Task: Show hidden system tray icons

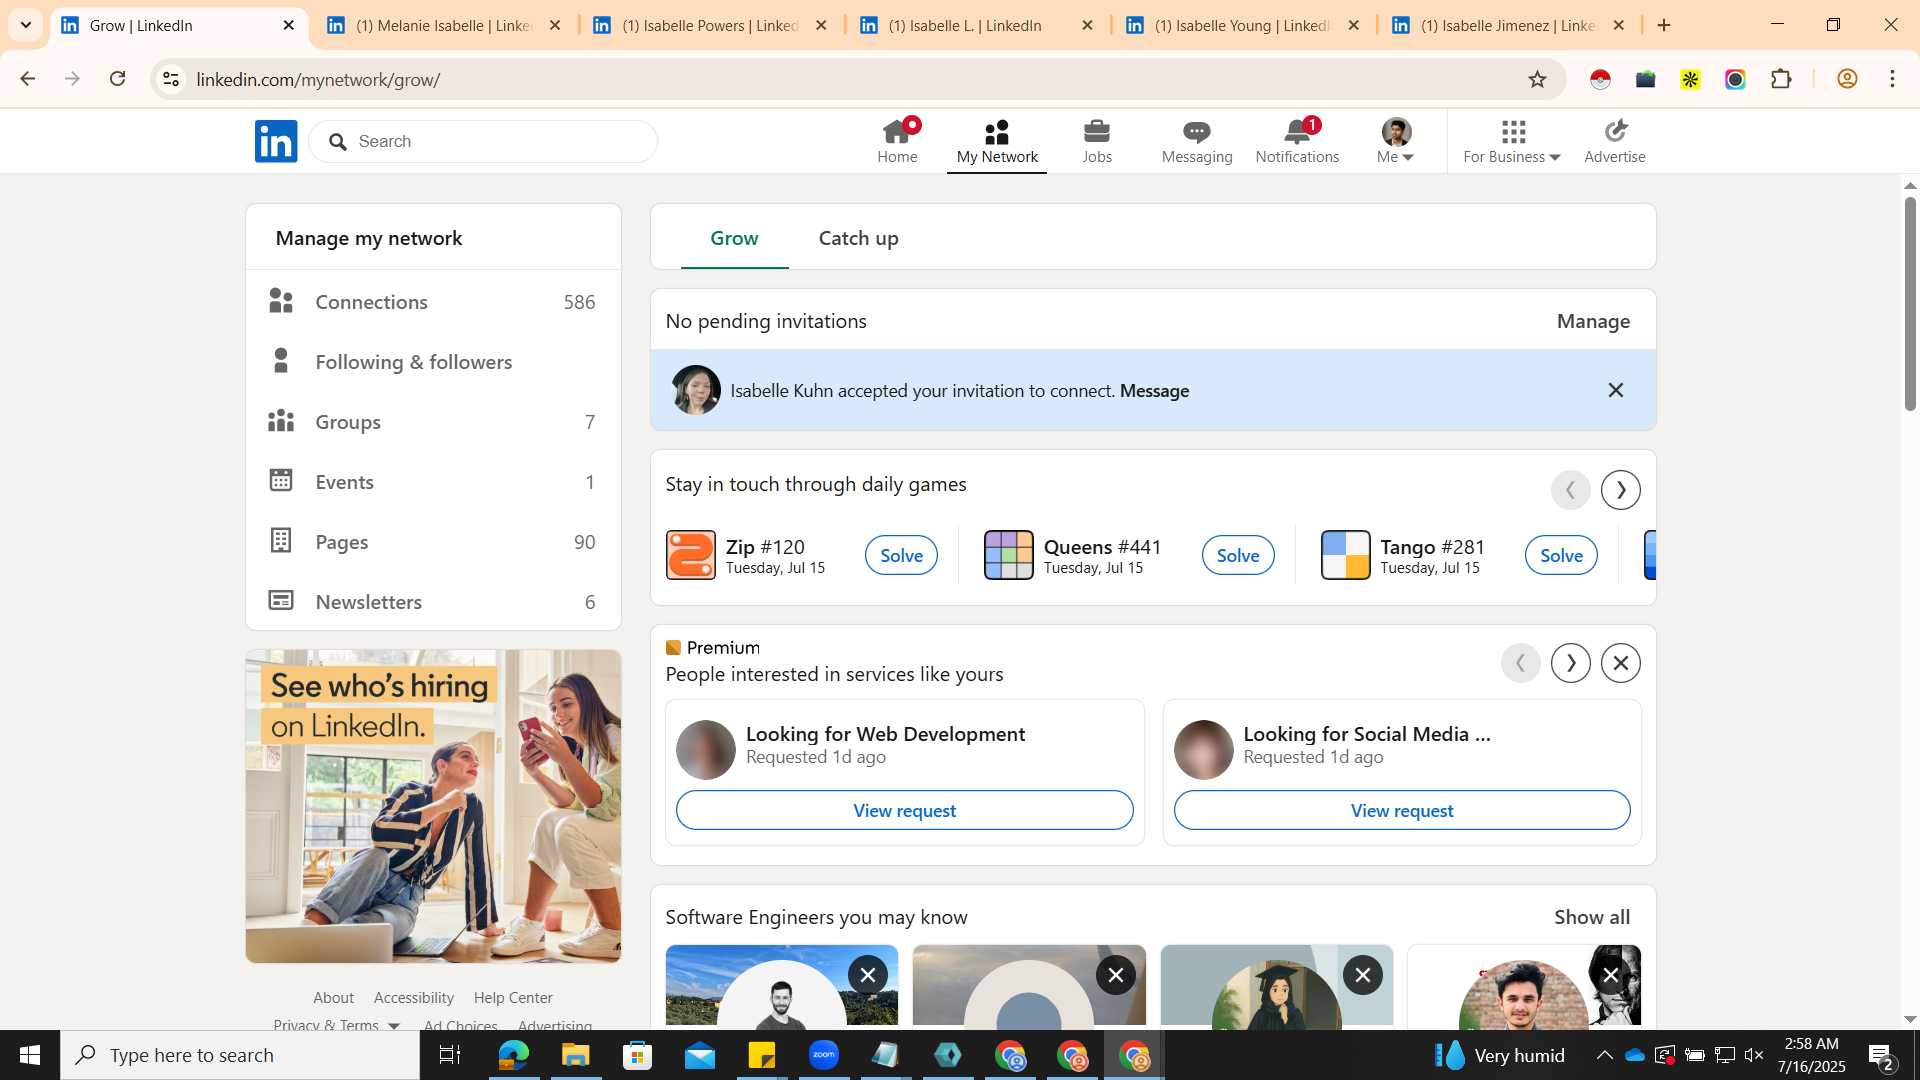Action: [x=1604, y=1055]
